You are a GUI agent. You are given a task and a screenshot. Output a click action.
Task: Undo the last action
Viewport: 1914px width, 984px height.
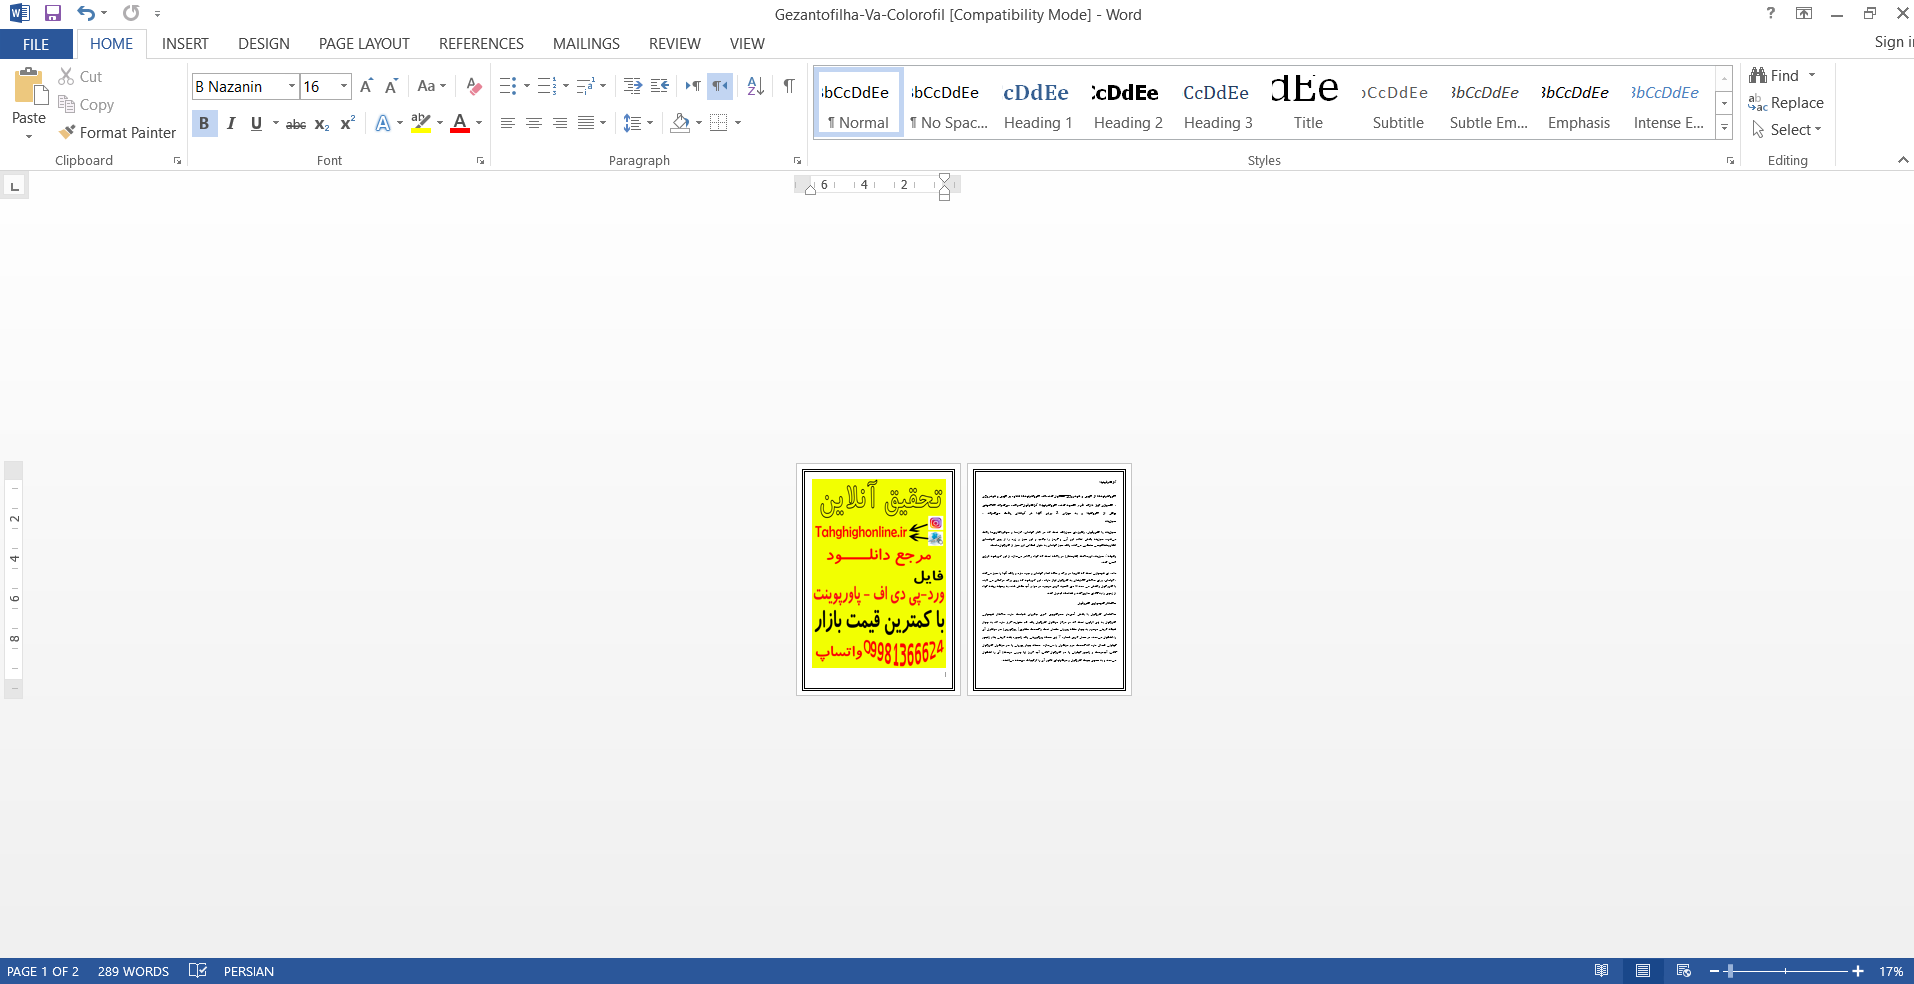pos(86,14)
